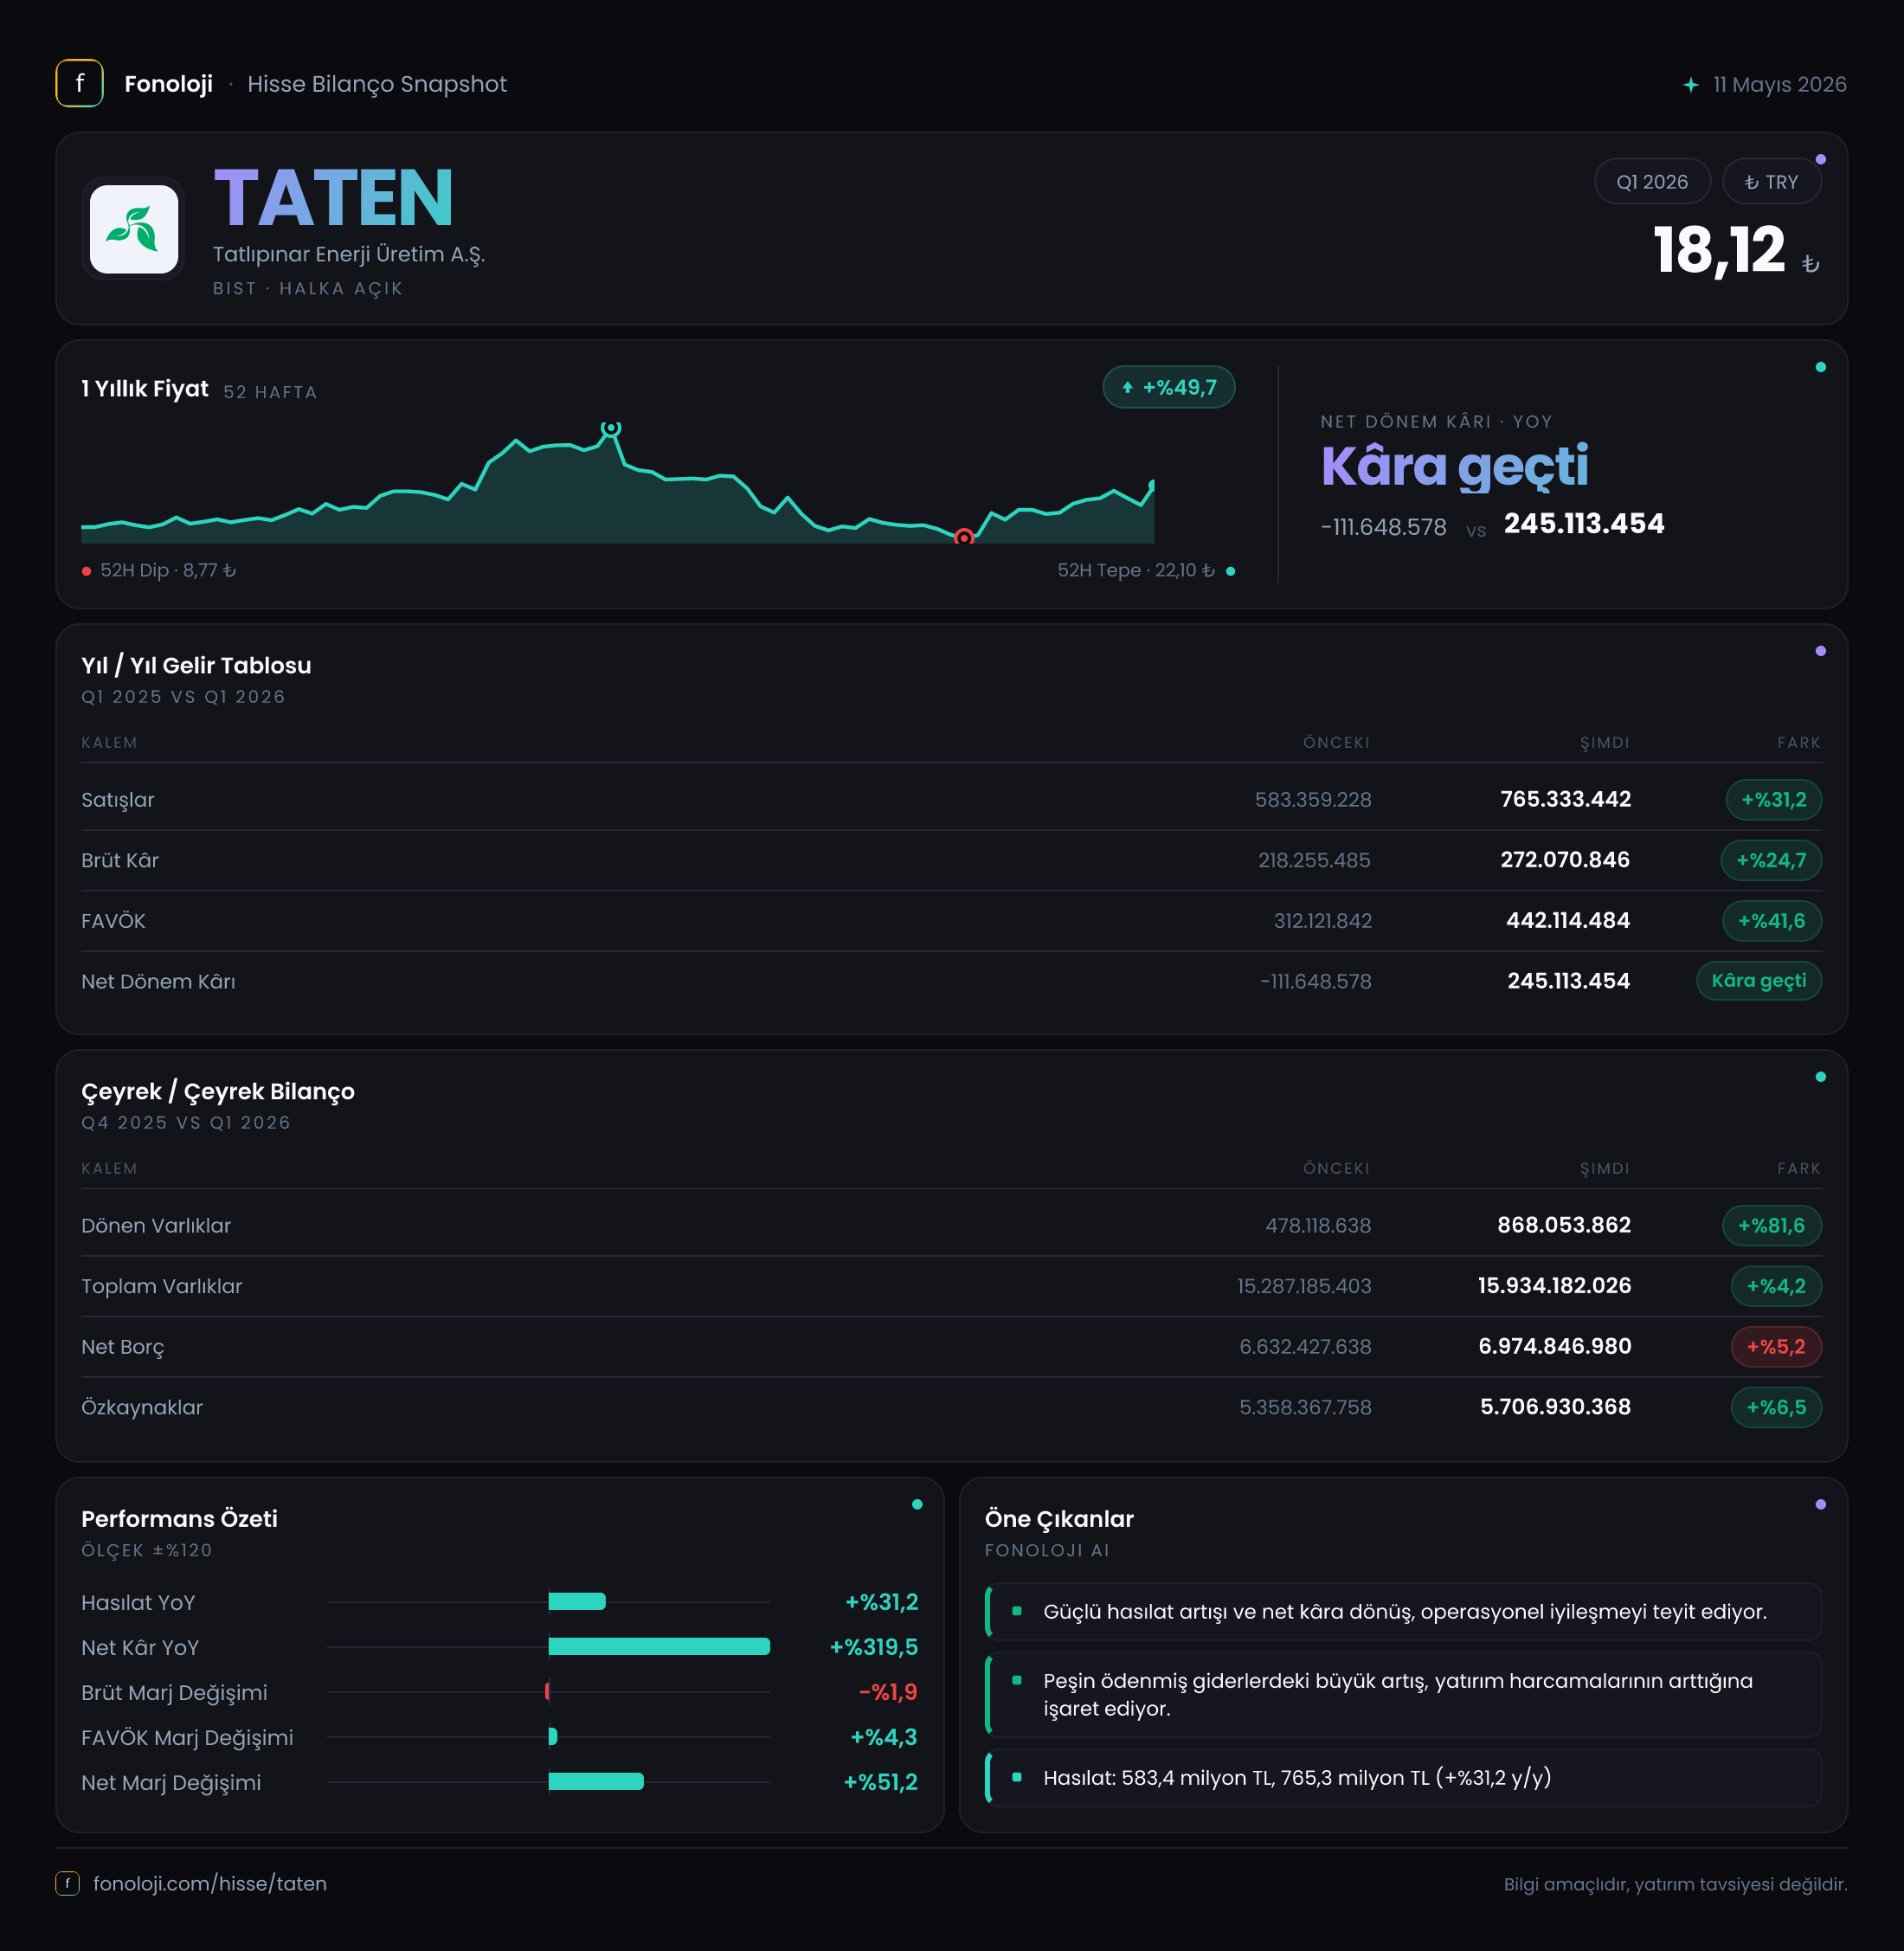Click the 52-week low marker on the chart
Image resolution: width=1904 pixels, height=1951 pixels.
tap(963, 537)
